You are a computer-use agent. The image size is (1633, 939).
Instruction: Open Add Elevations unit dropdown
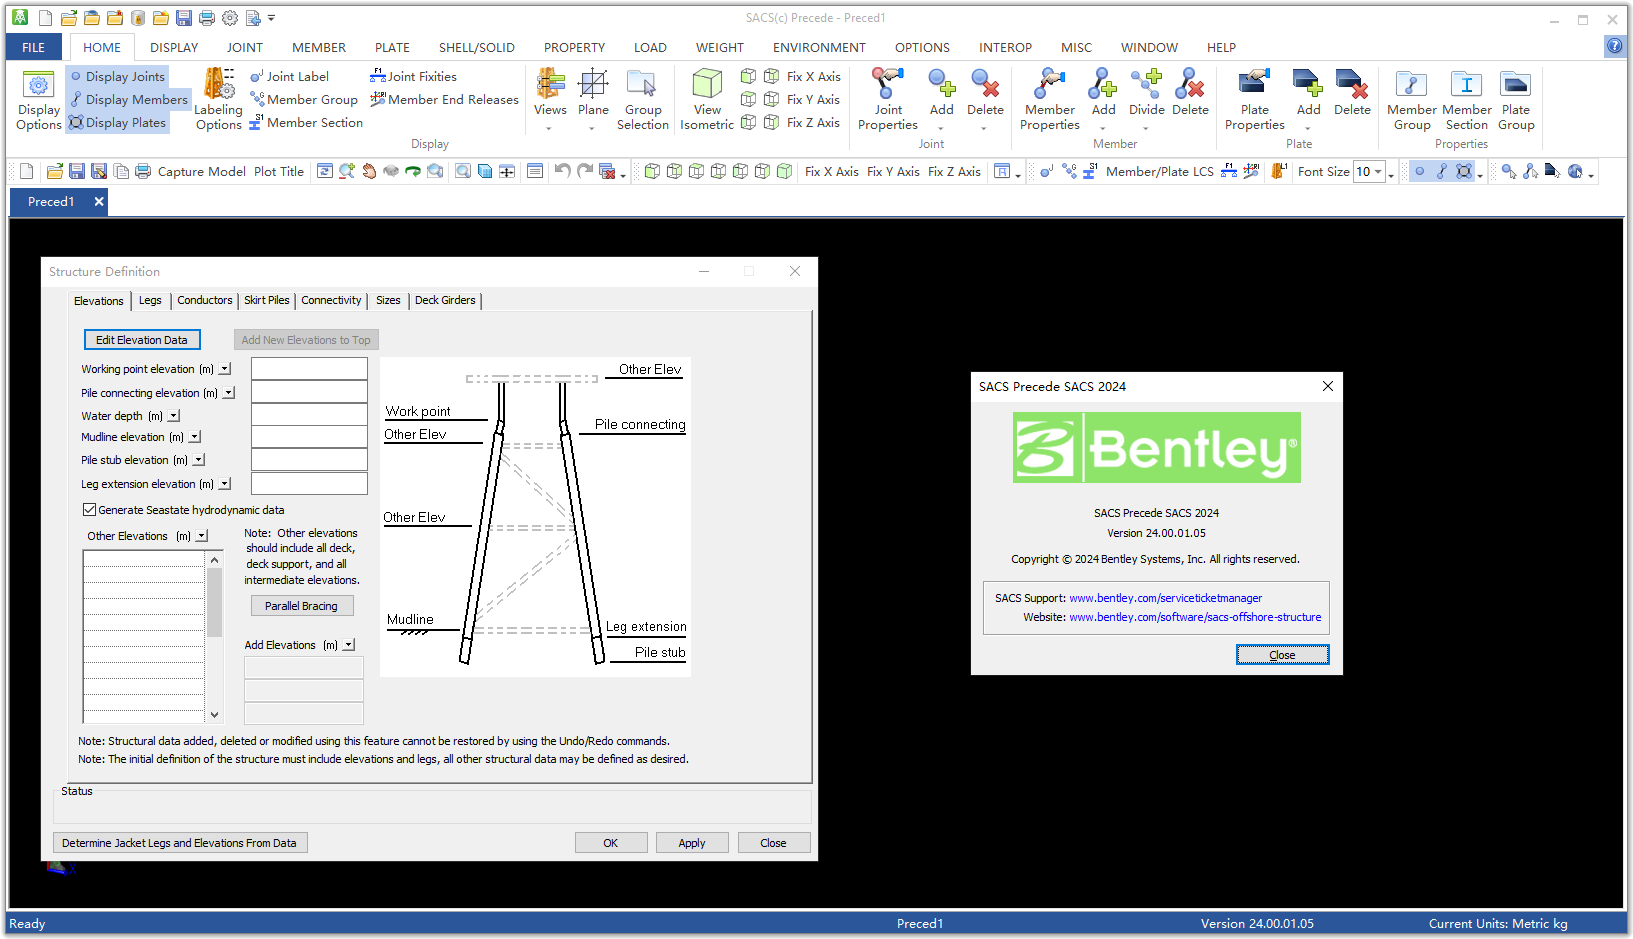(x=349, y=645)
